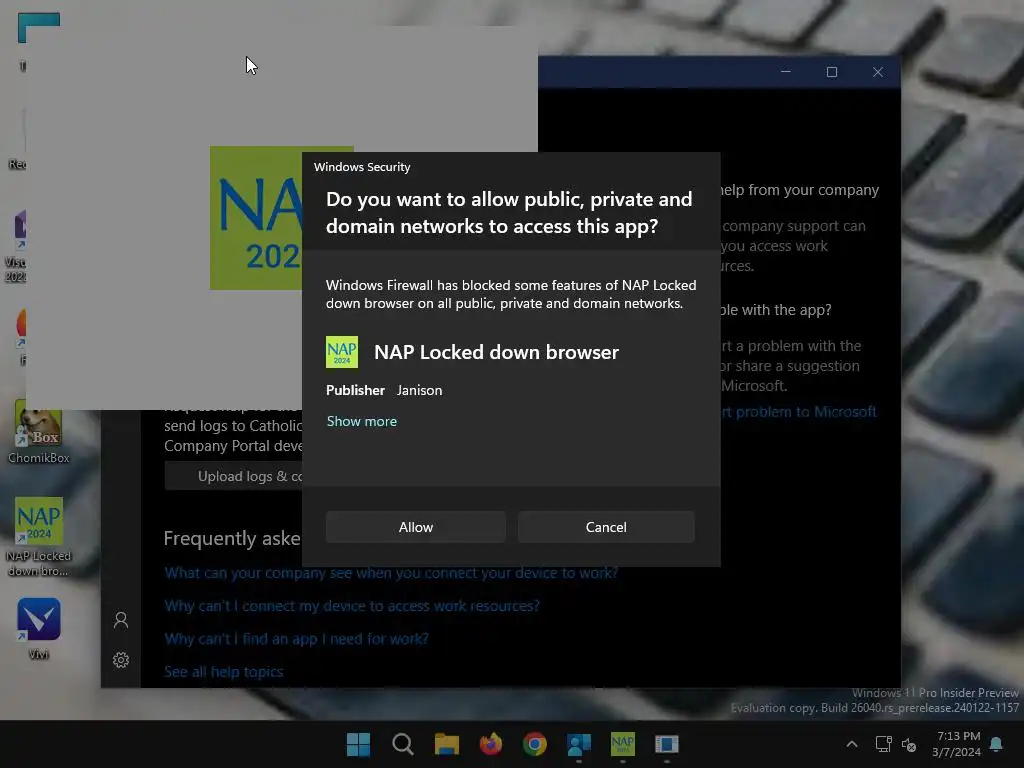Open See all help topics link

coord(223,671)
